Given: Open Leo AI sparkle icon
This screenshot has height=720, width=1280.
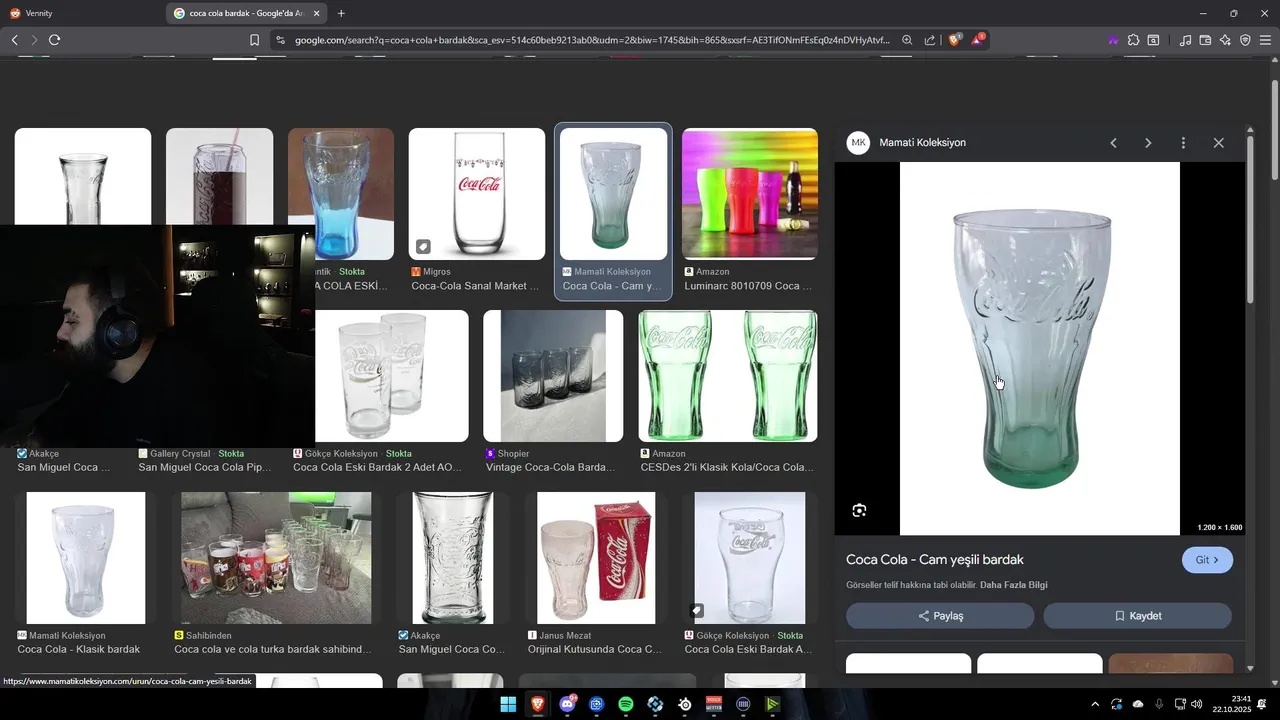Looking at the screenshot, I should point(1225,40).
